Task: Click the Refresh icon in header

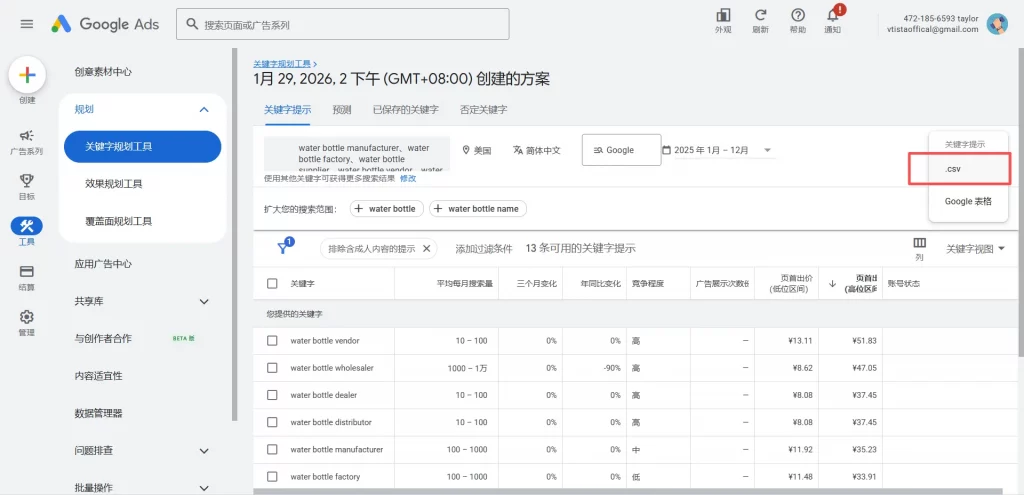Action: point(761,16)
